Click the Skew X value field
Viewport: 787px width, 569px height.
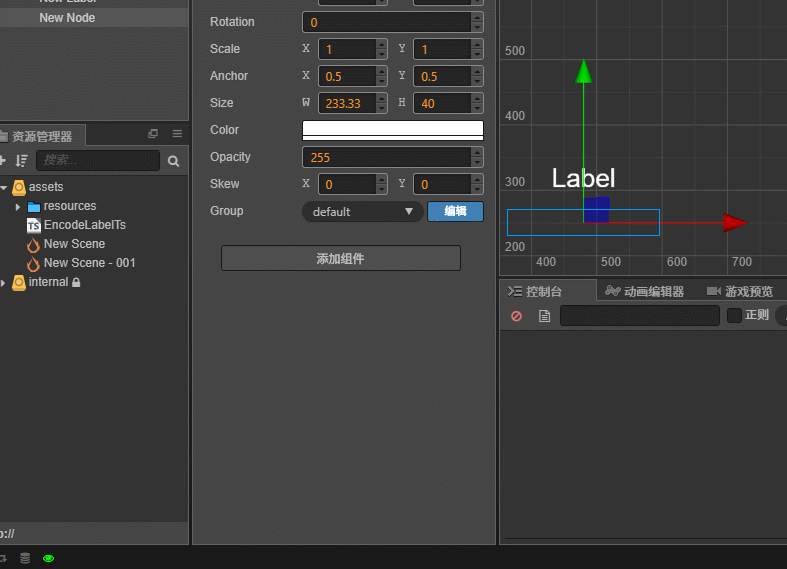point(347,185)
